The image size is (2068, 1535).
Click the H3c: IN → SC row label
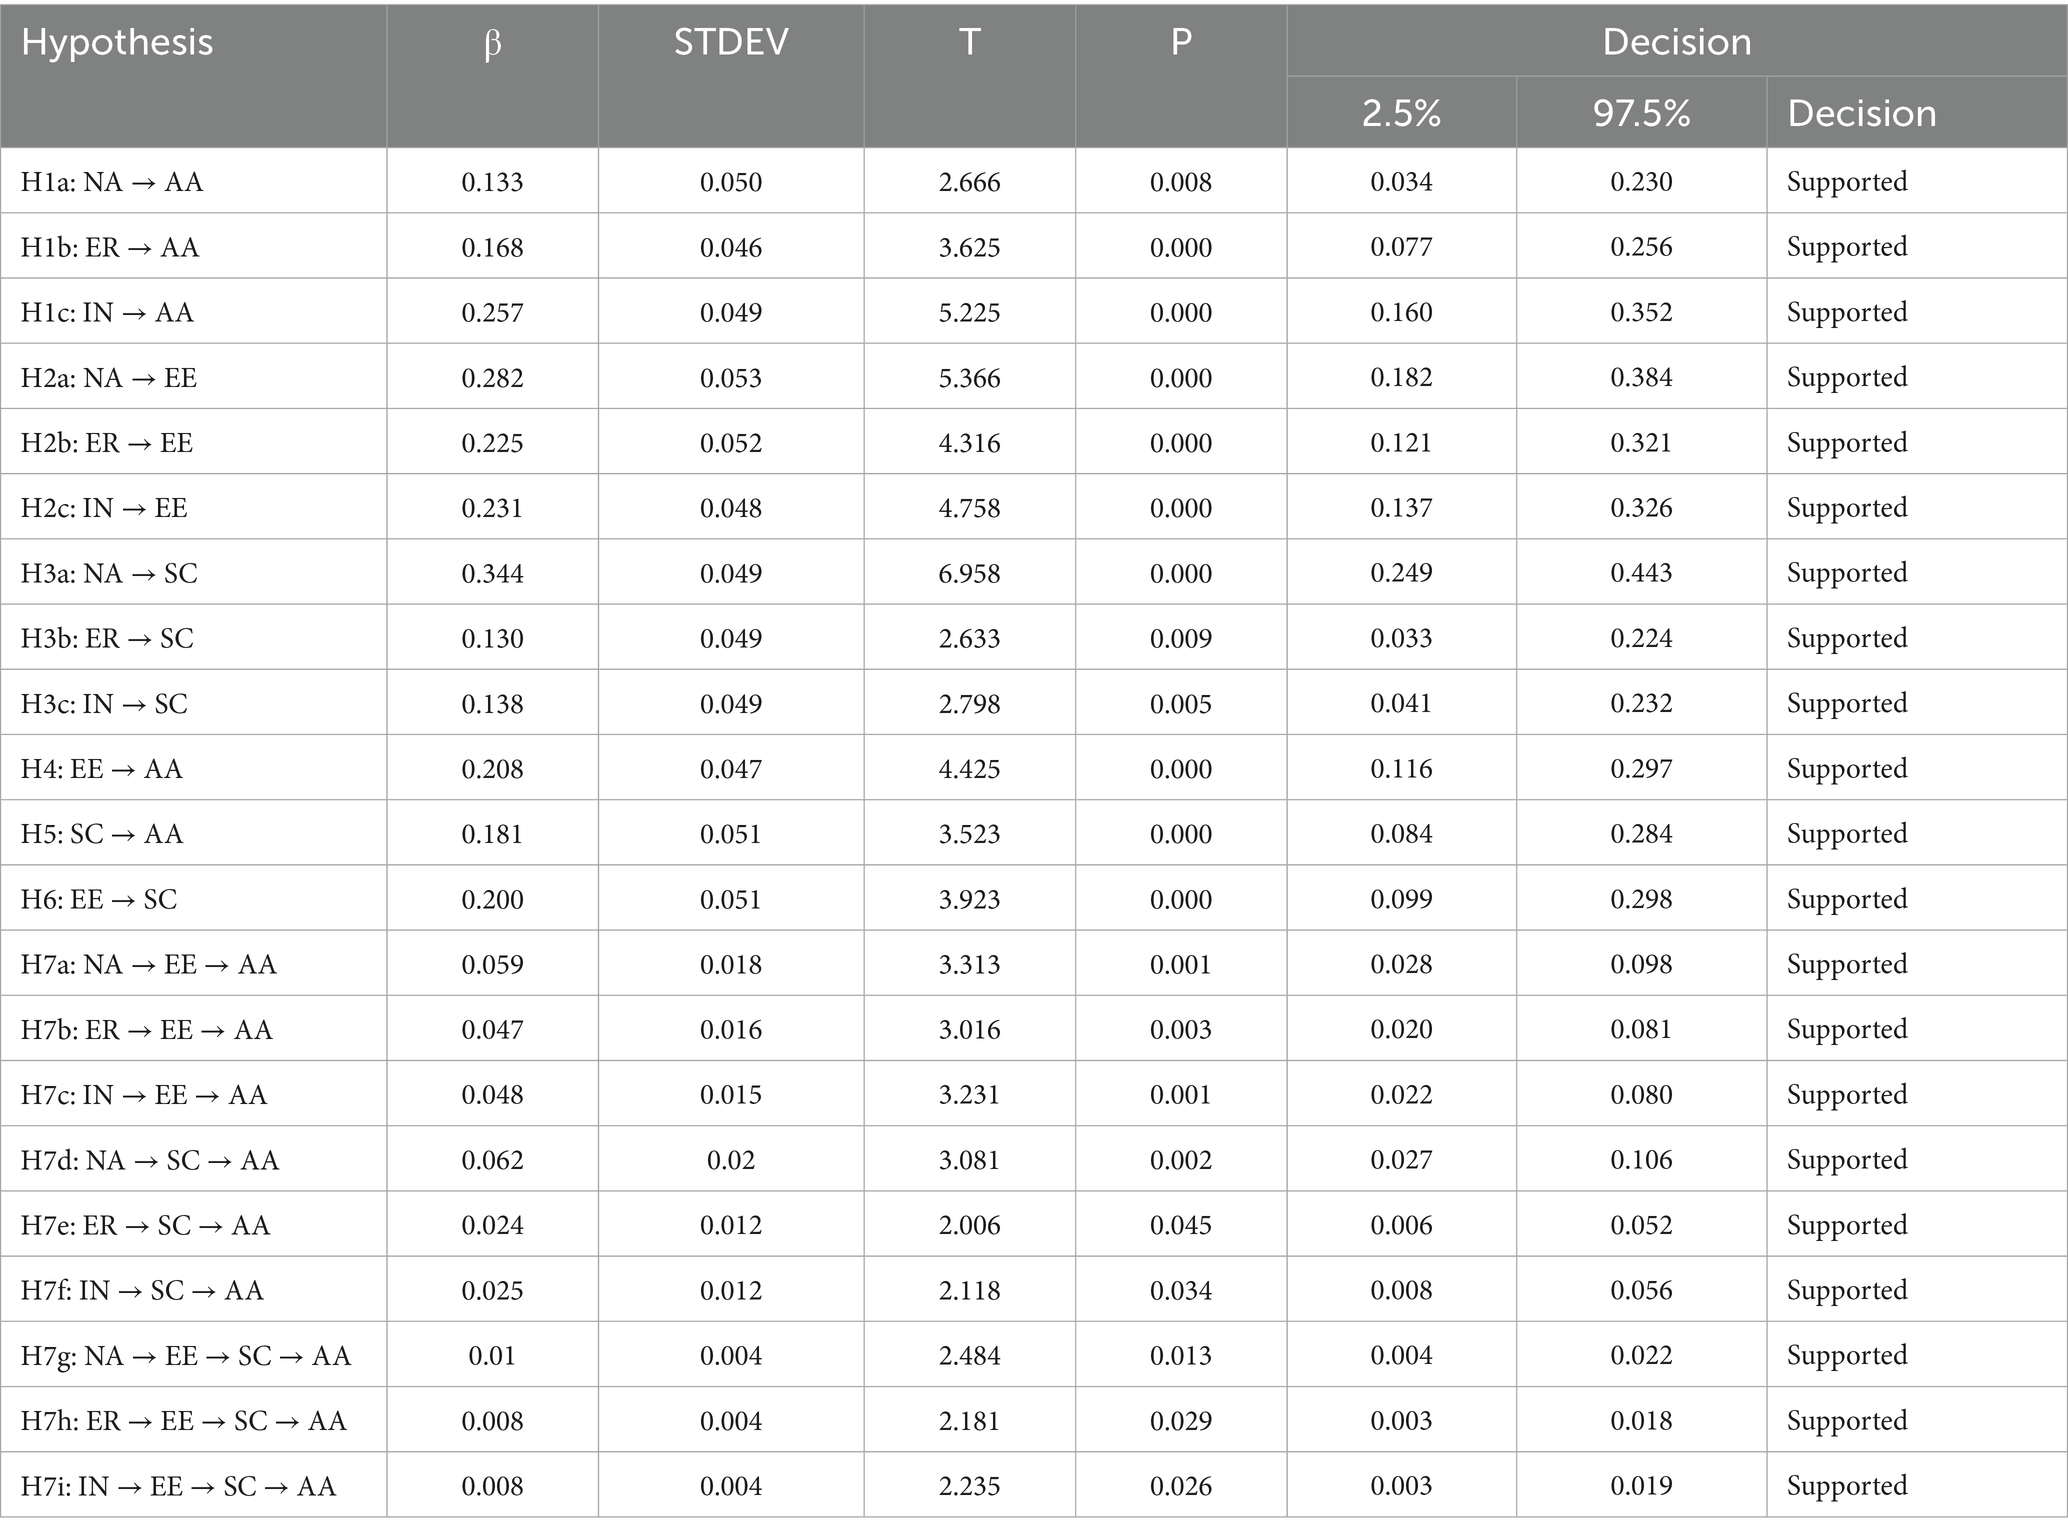[x=104, y=704]
